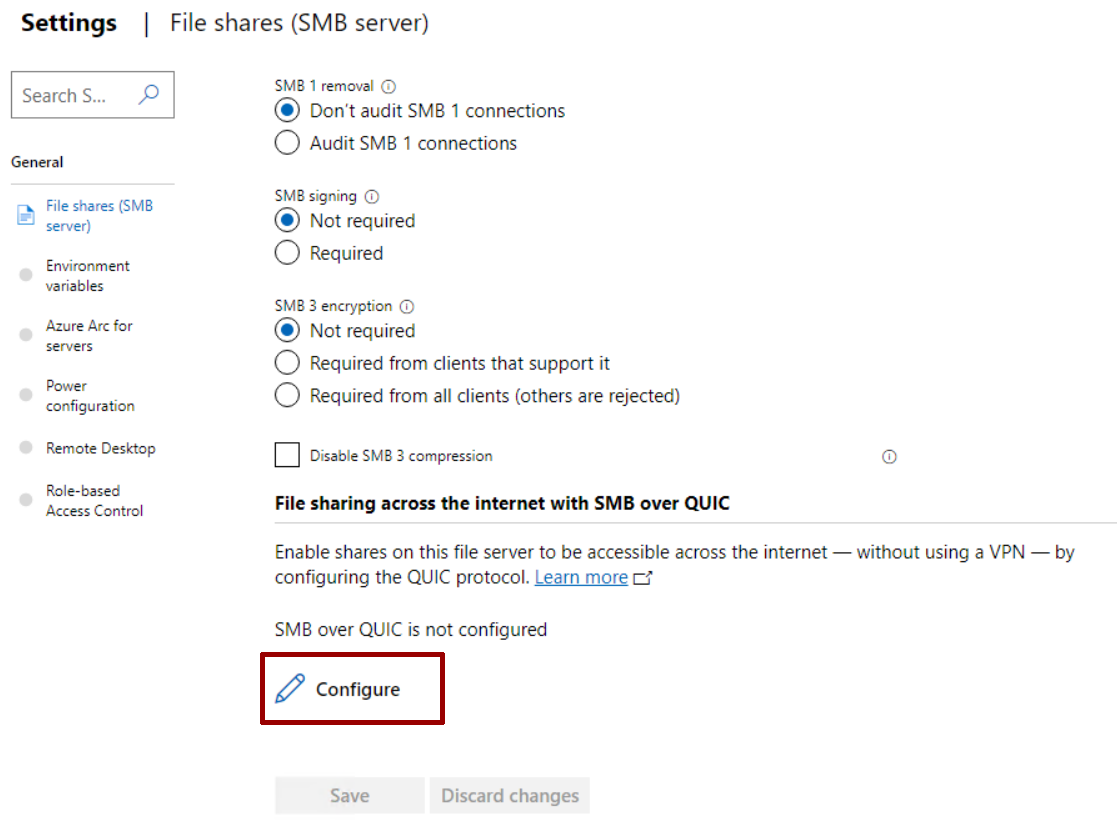
Task: Open the SMB 1 removal info tooltip
Action: tap(388, 86)
